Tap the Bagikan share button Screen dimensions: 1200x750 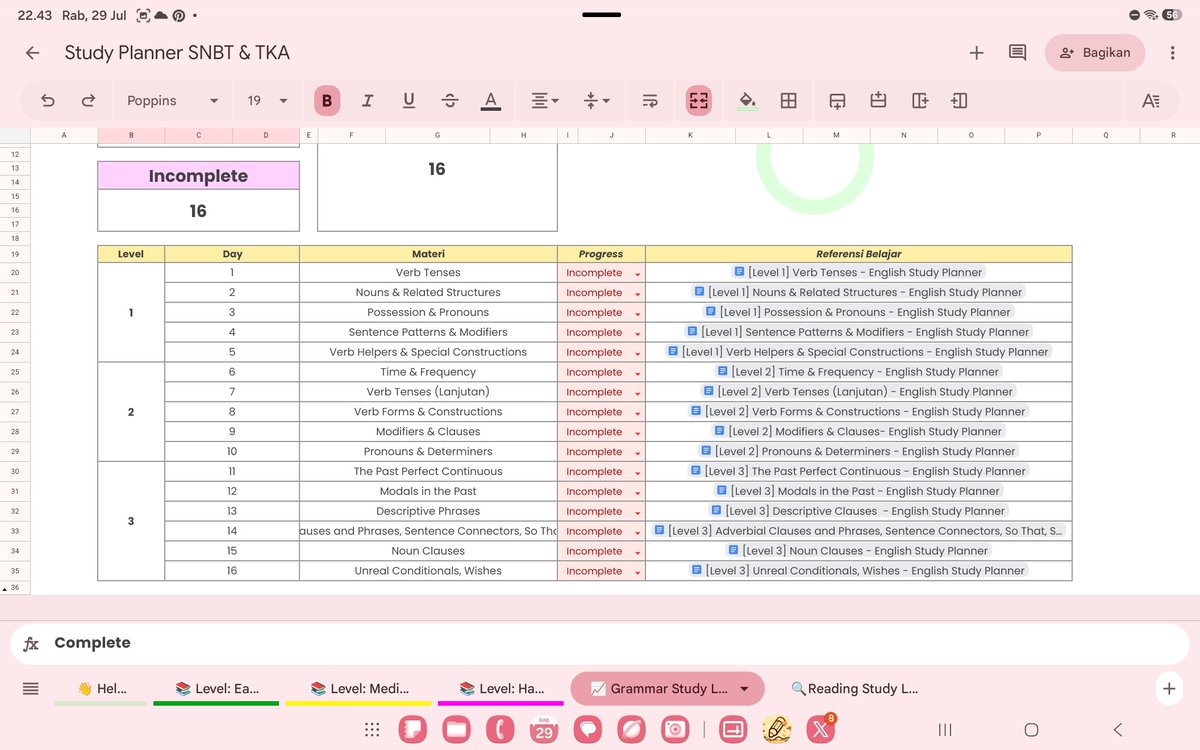pyautogui.click(x=1095, y=53)
